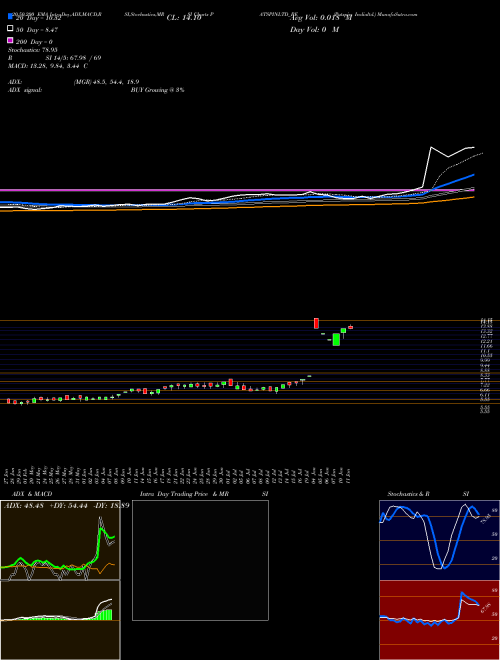Click the 'Stochastics & R' panel title
The height and width of the screenshot is (660, 500).
coord(408,494)
